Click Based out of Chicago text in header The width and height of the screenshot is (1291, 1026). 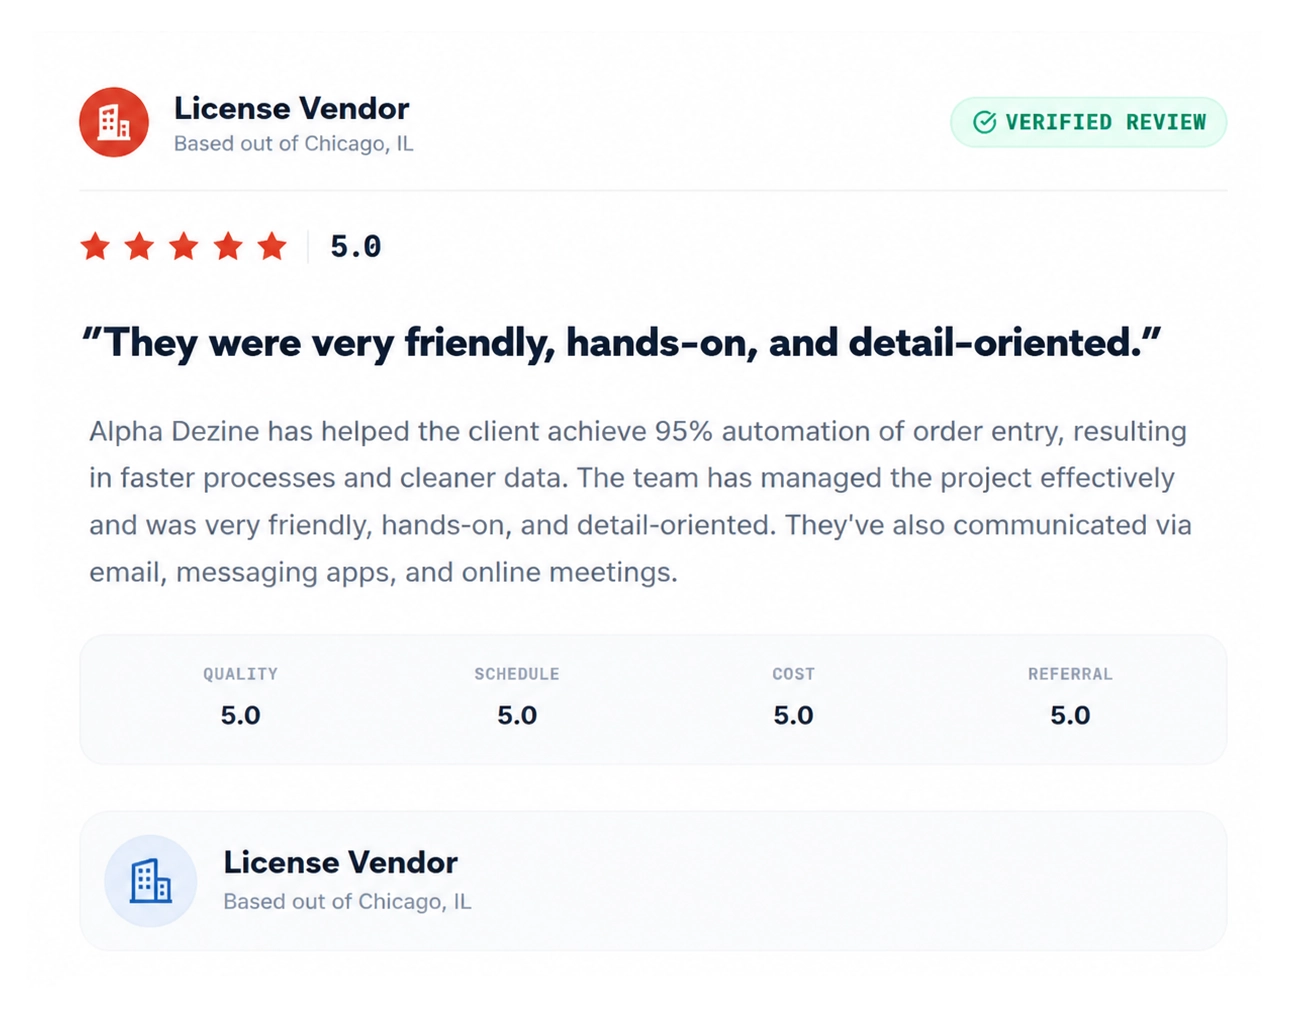(x=294, y=144)
